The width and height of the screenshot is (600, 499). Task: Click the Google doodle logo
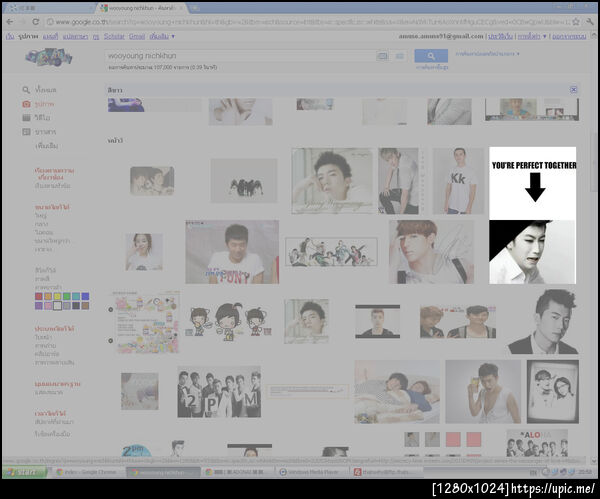[49, 57]
